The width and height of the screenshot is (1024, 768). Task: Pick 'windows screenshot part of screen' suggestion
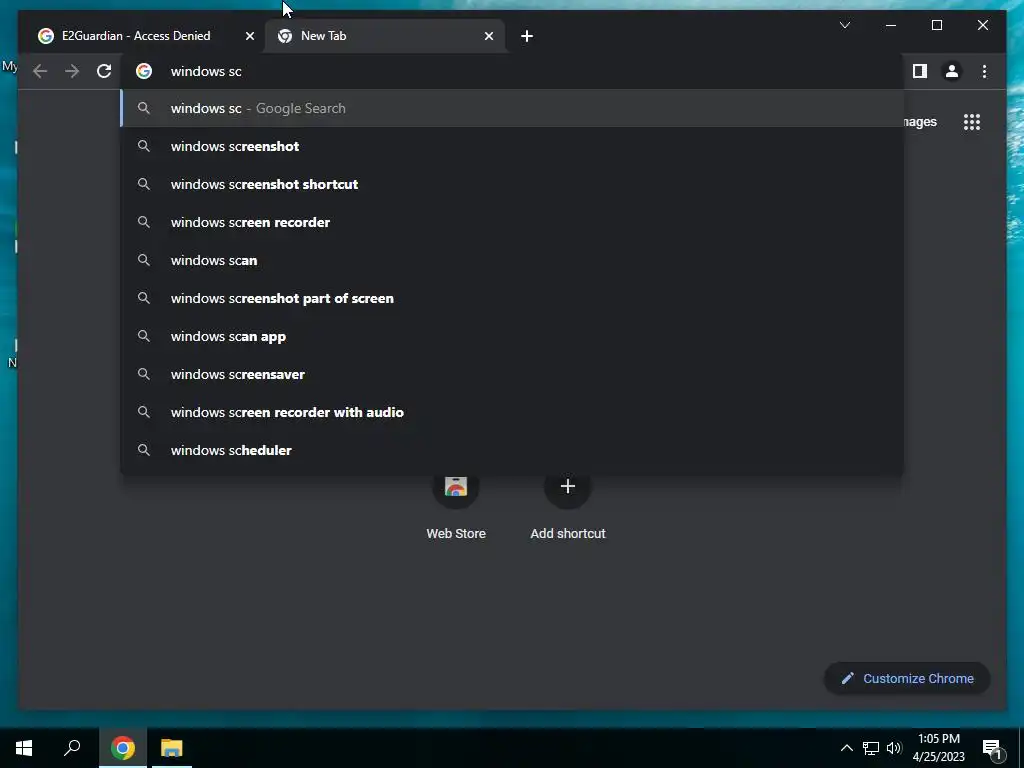pos(512,298)
